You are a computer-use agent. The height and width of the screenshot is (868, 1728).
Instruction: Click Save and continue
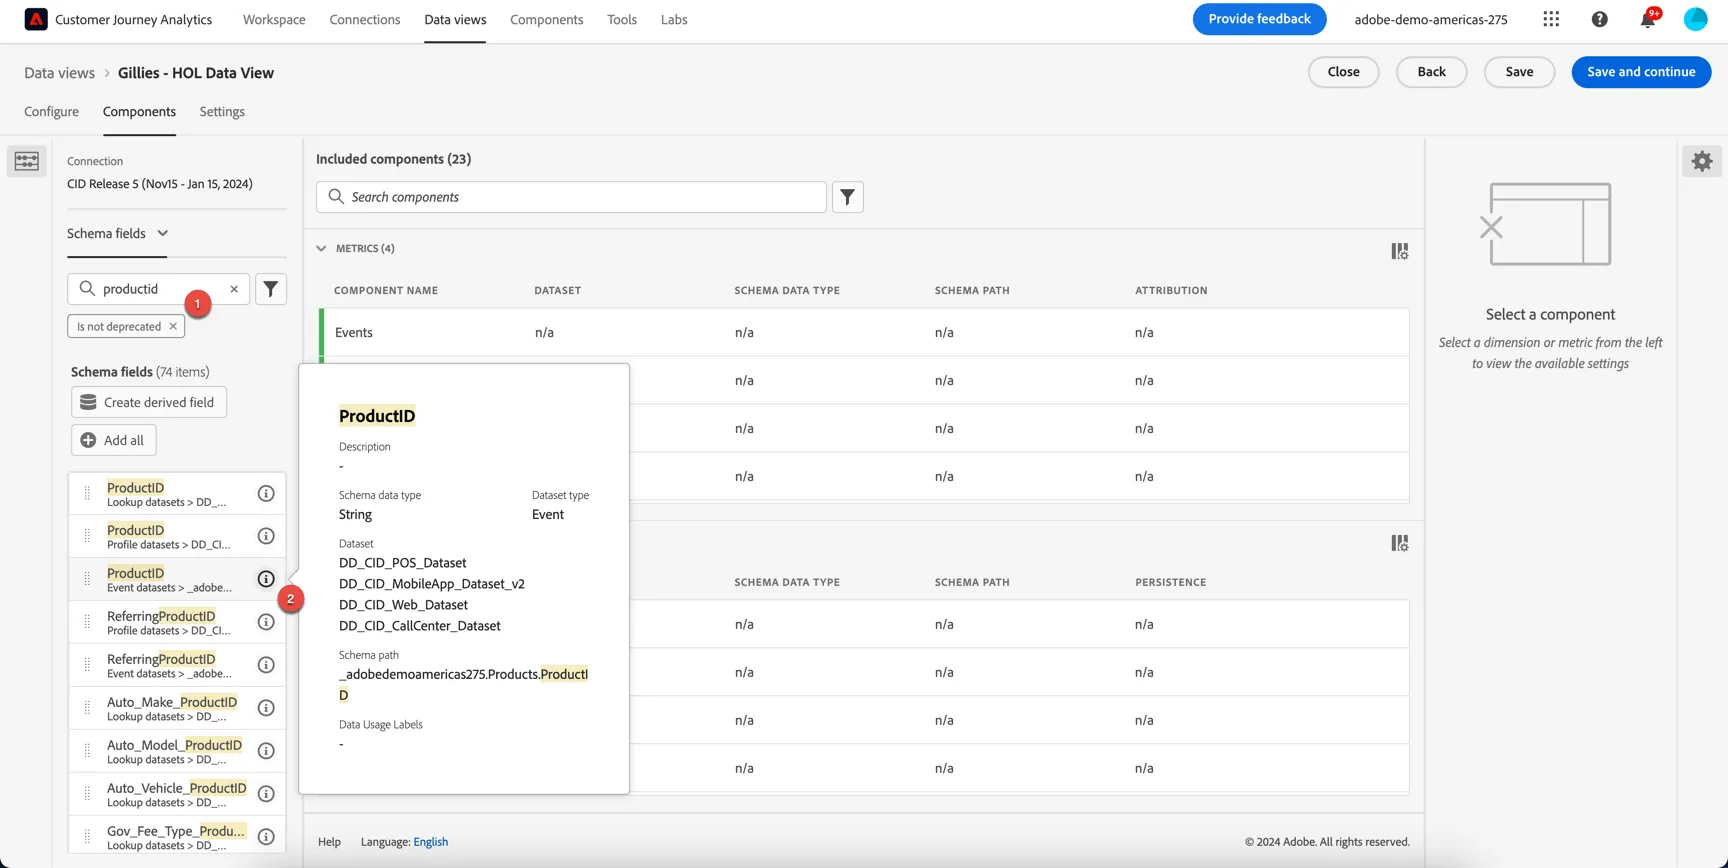pos(1641,72)
